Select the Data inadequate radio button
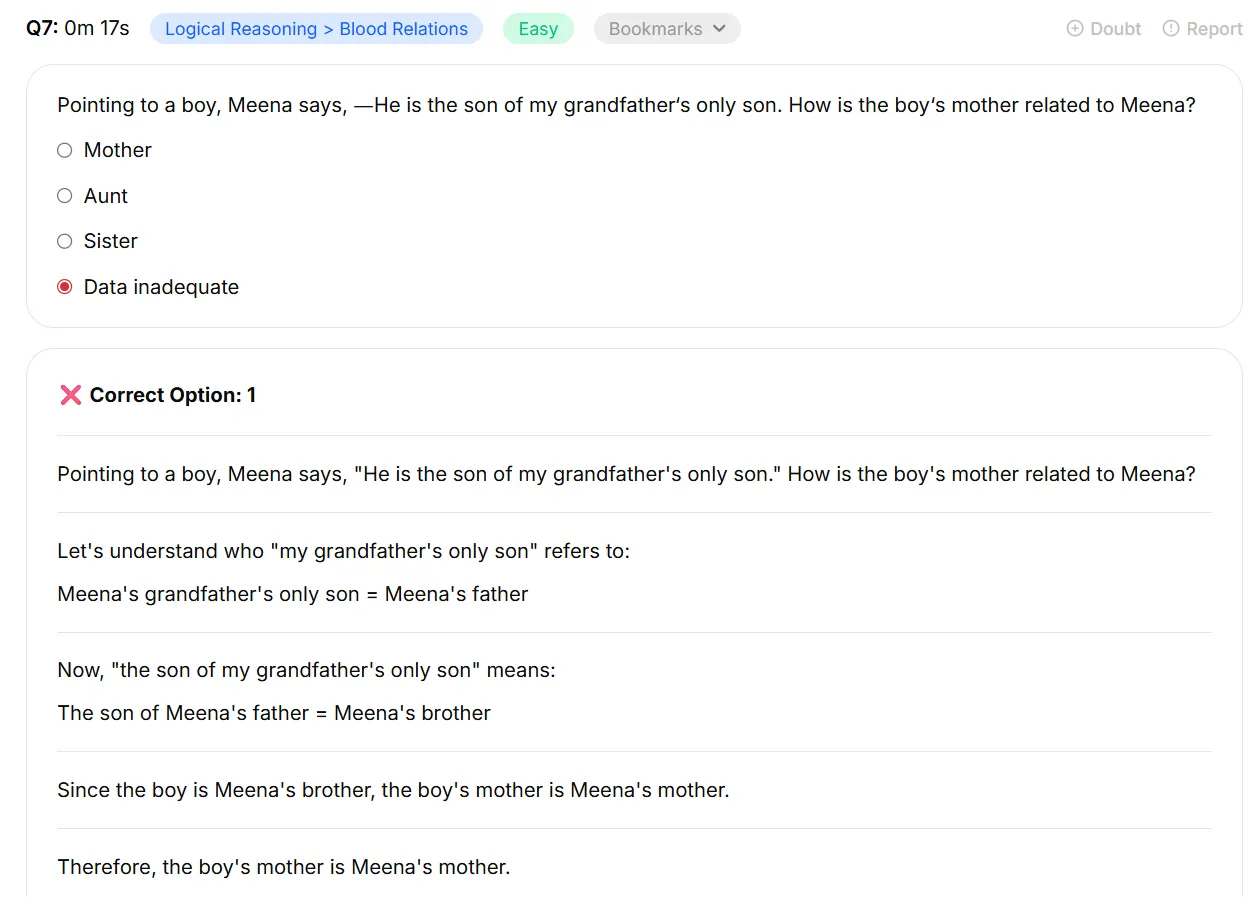The image size is (1247, 897). point(65,287)
